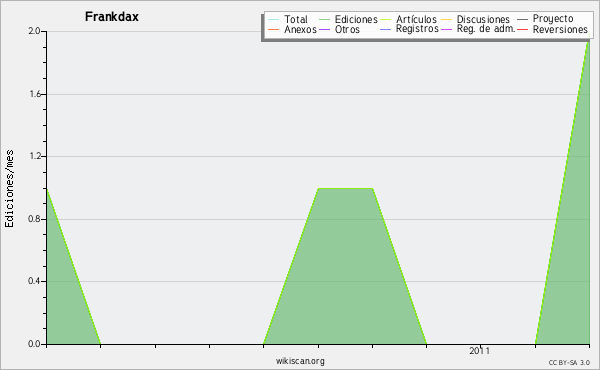Click the Total cyan legend line swatch
The image size is (600, 370).
tap(274, 19)
